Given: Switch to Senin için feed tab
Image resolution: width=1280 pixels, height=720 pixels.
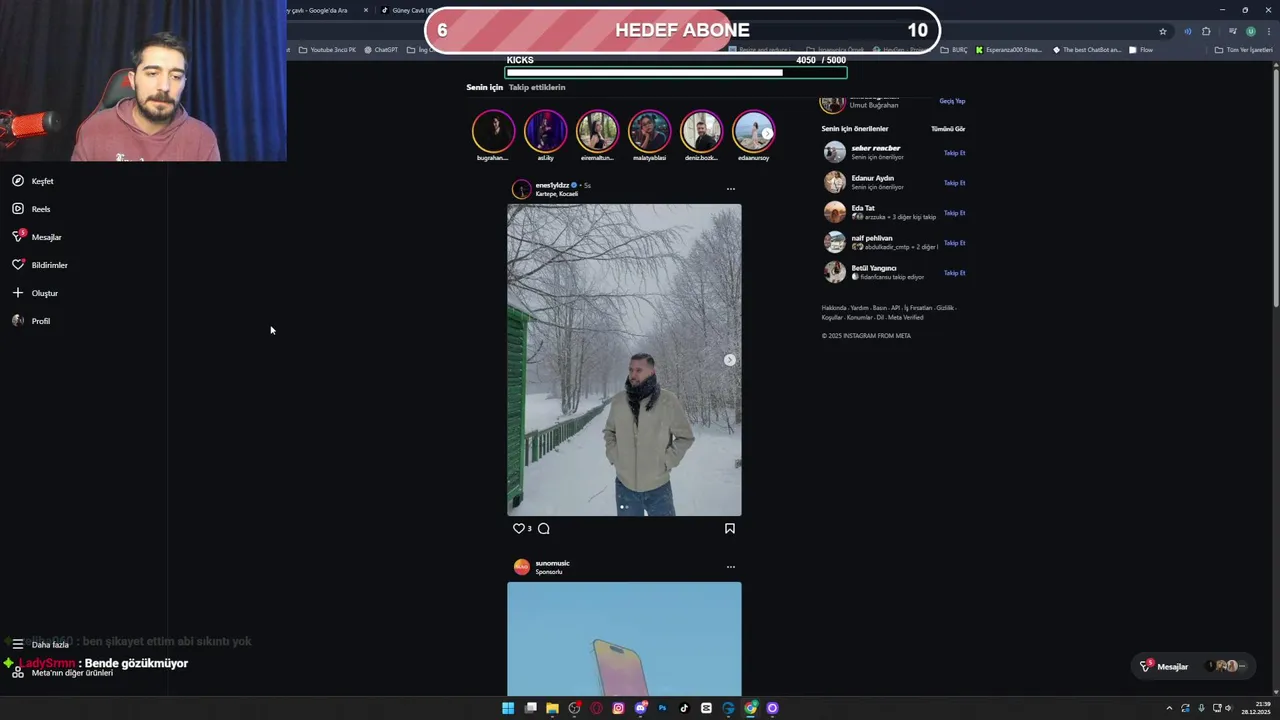Looking at the screenshot, I should [x=485, y=87].
